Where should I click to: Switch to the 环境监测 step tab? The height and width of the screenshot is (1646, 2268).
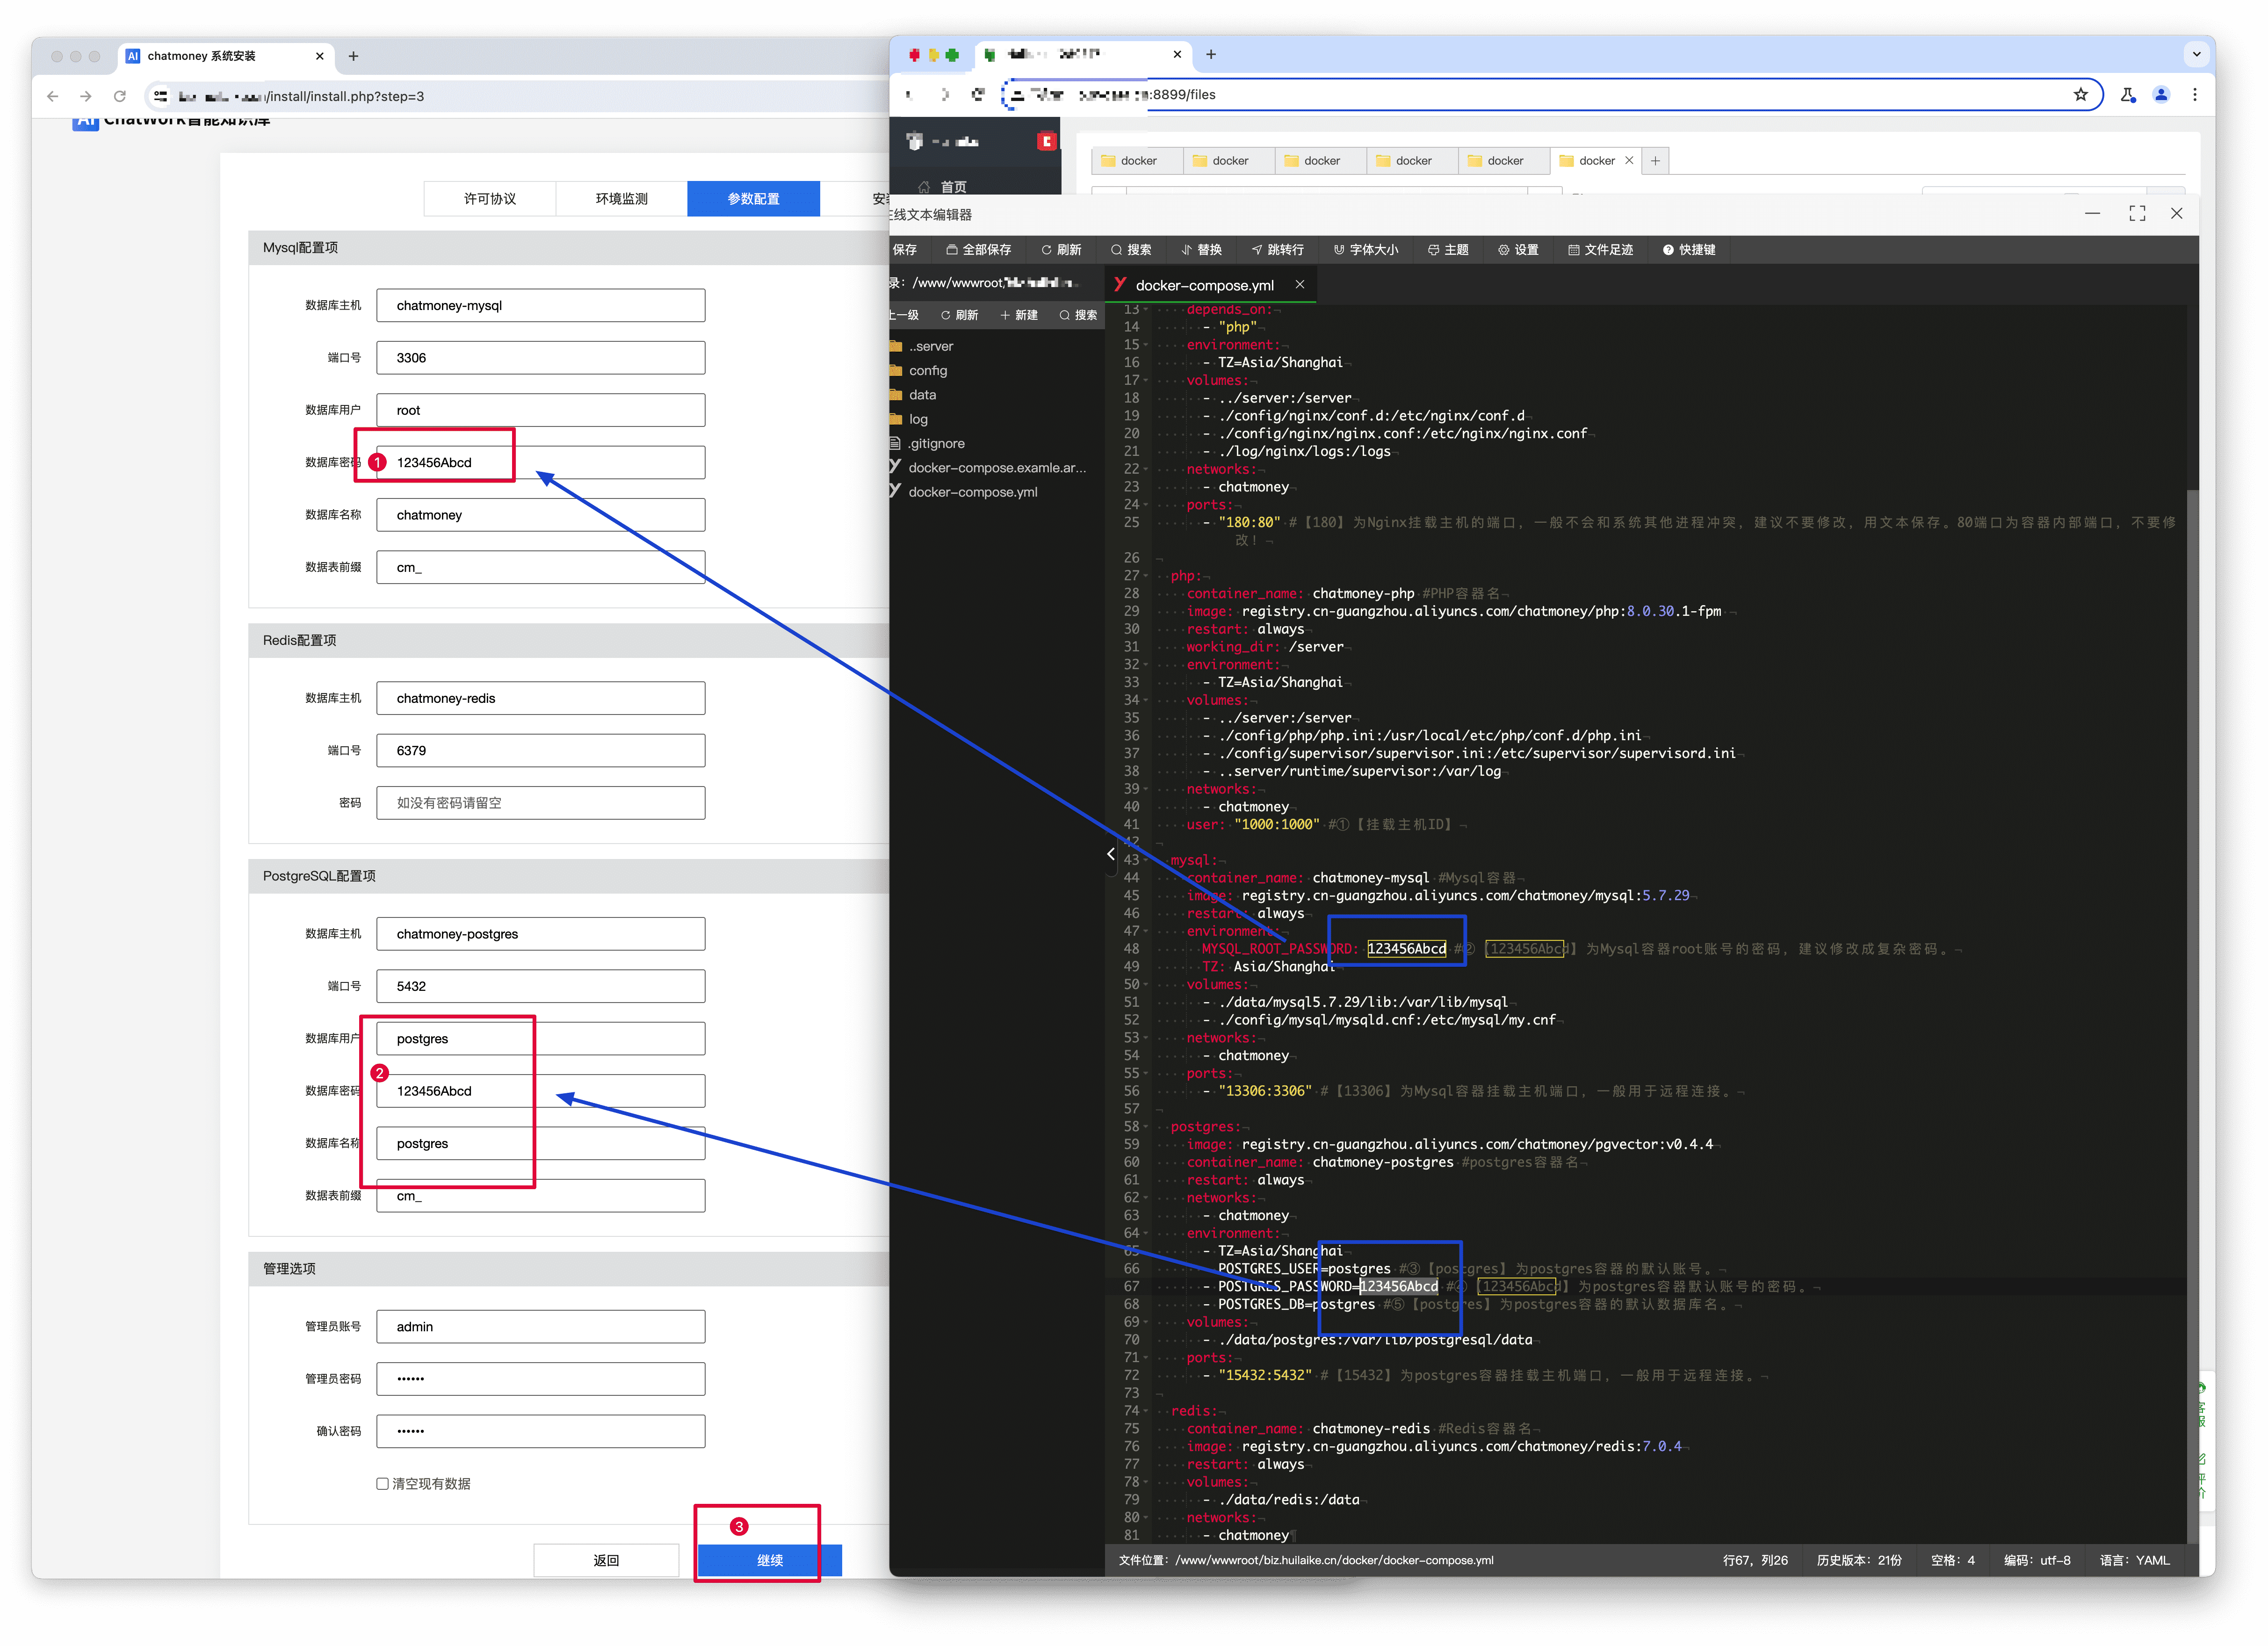tap(622, 199)
